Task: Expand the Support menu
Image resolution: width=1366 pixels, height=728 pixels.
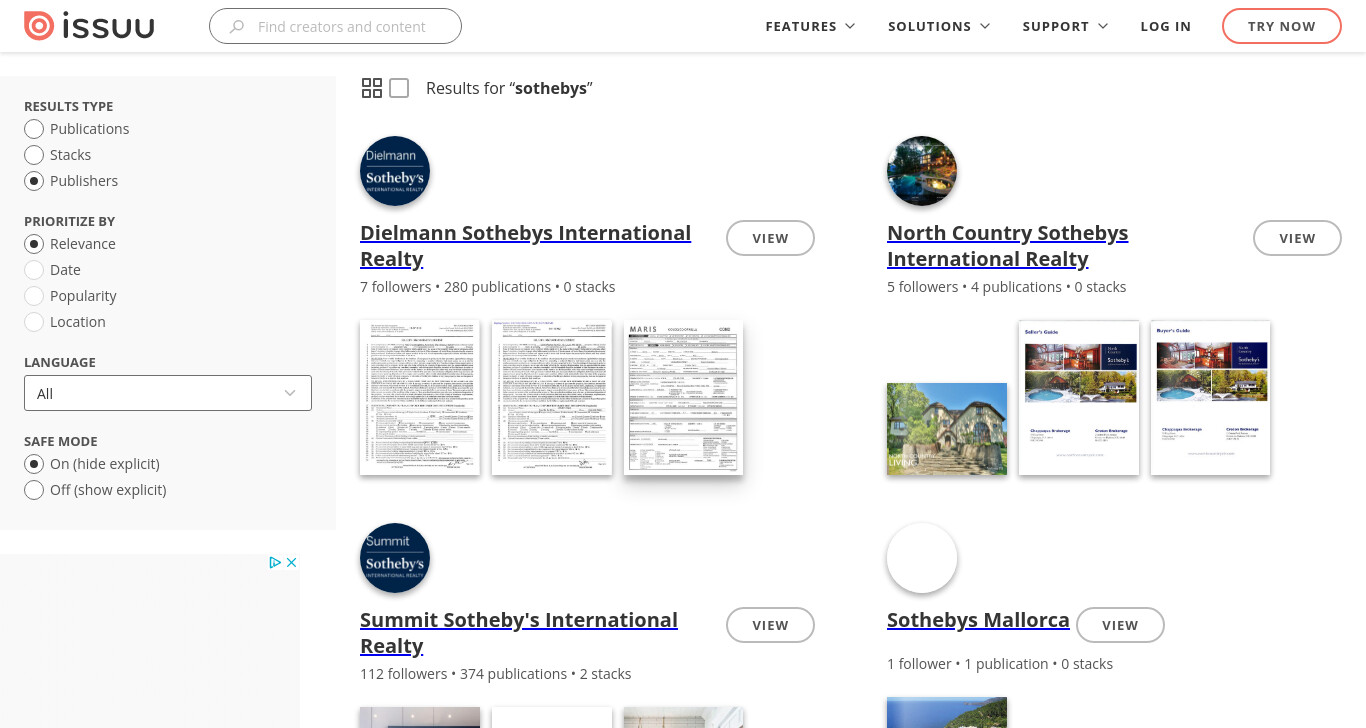Action: (x=1065, y=27)
